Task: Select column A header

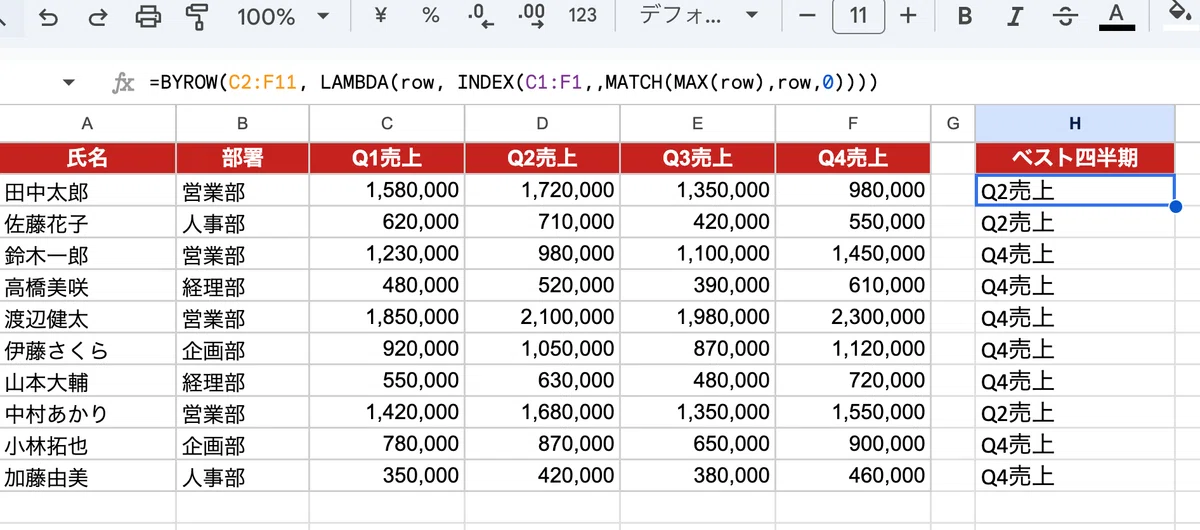Action: pyautogui.click(x=88, y=123)
